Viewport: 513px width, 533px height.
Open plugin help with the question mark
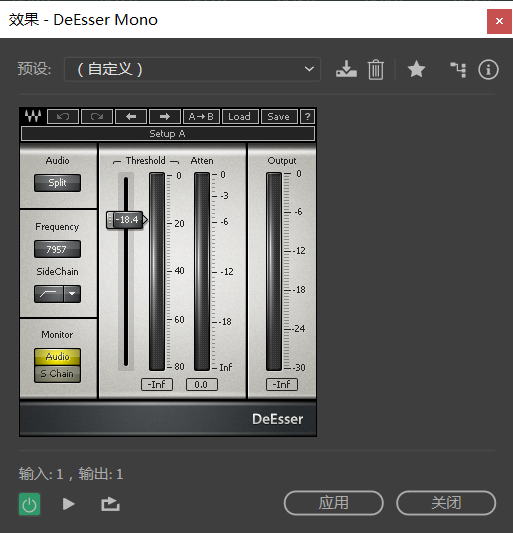307,117
